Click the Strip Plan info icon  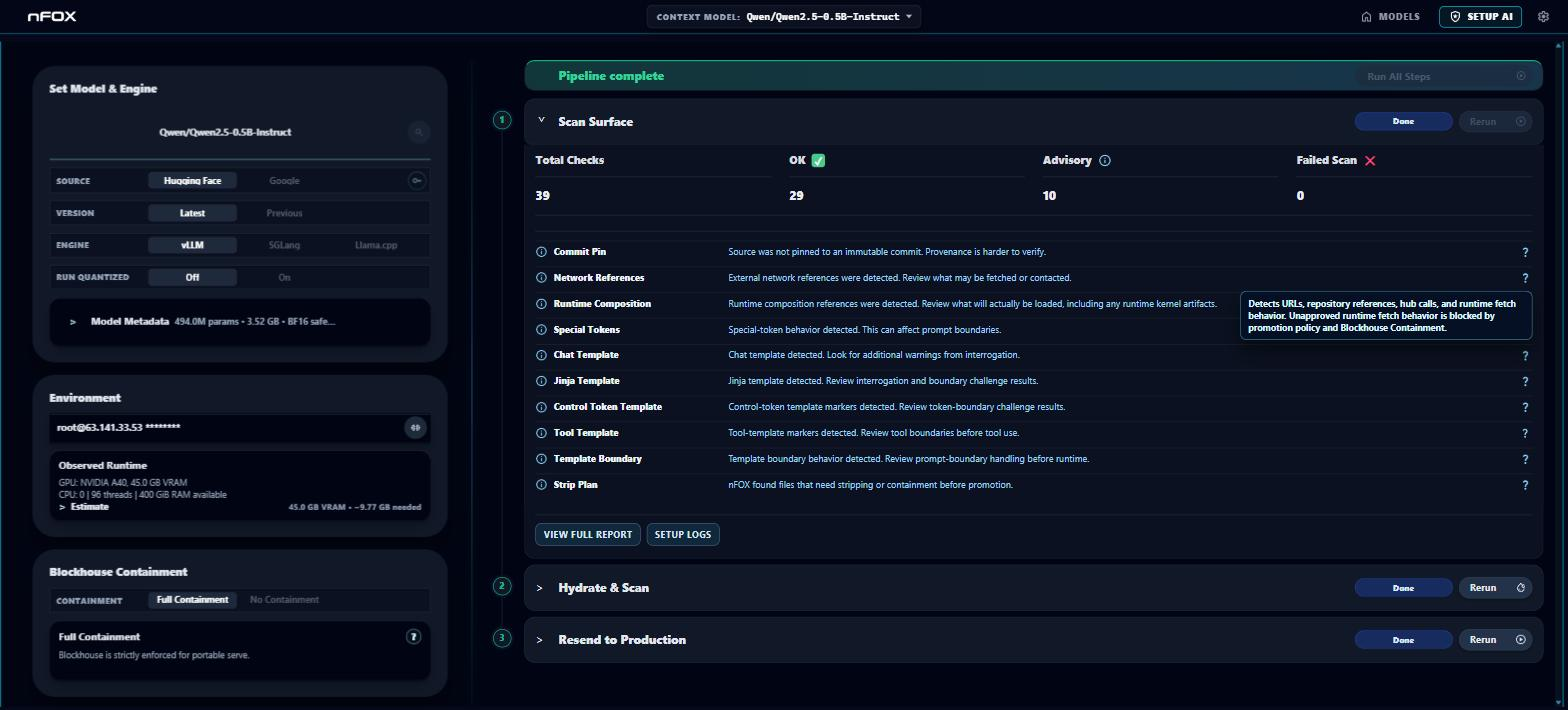(x=542, y=485)
